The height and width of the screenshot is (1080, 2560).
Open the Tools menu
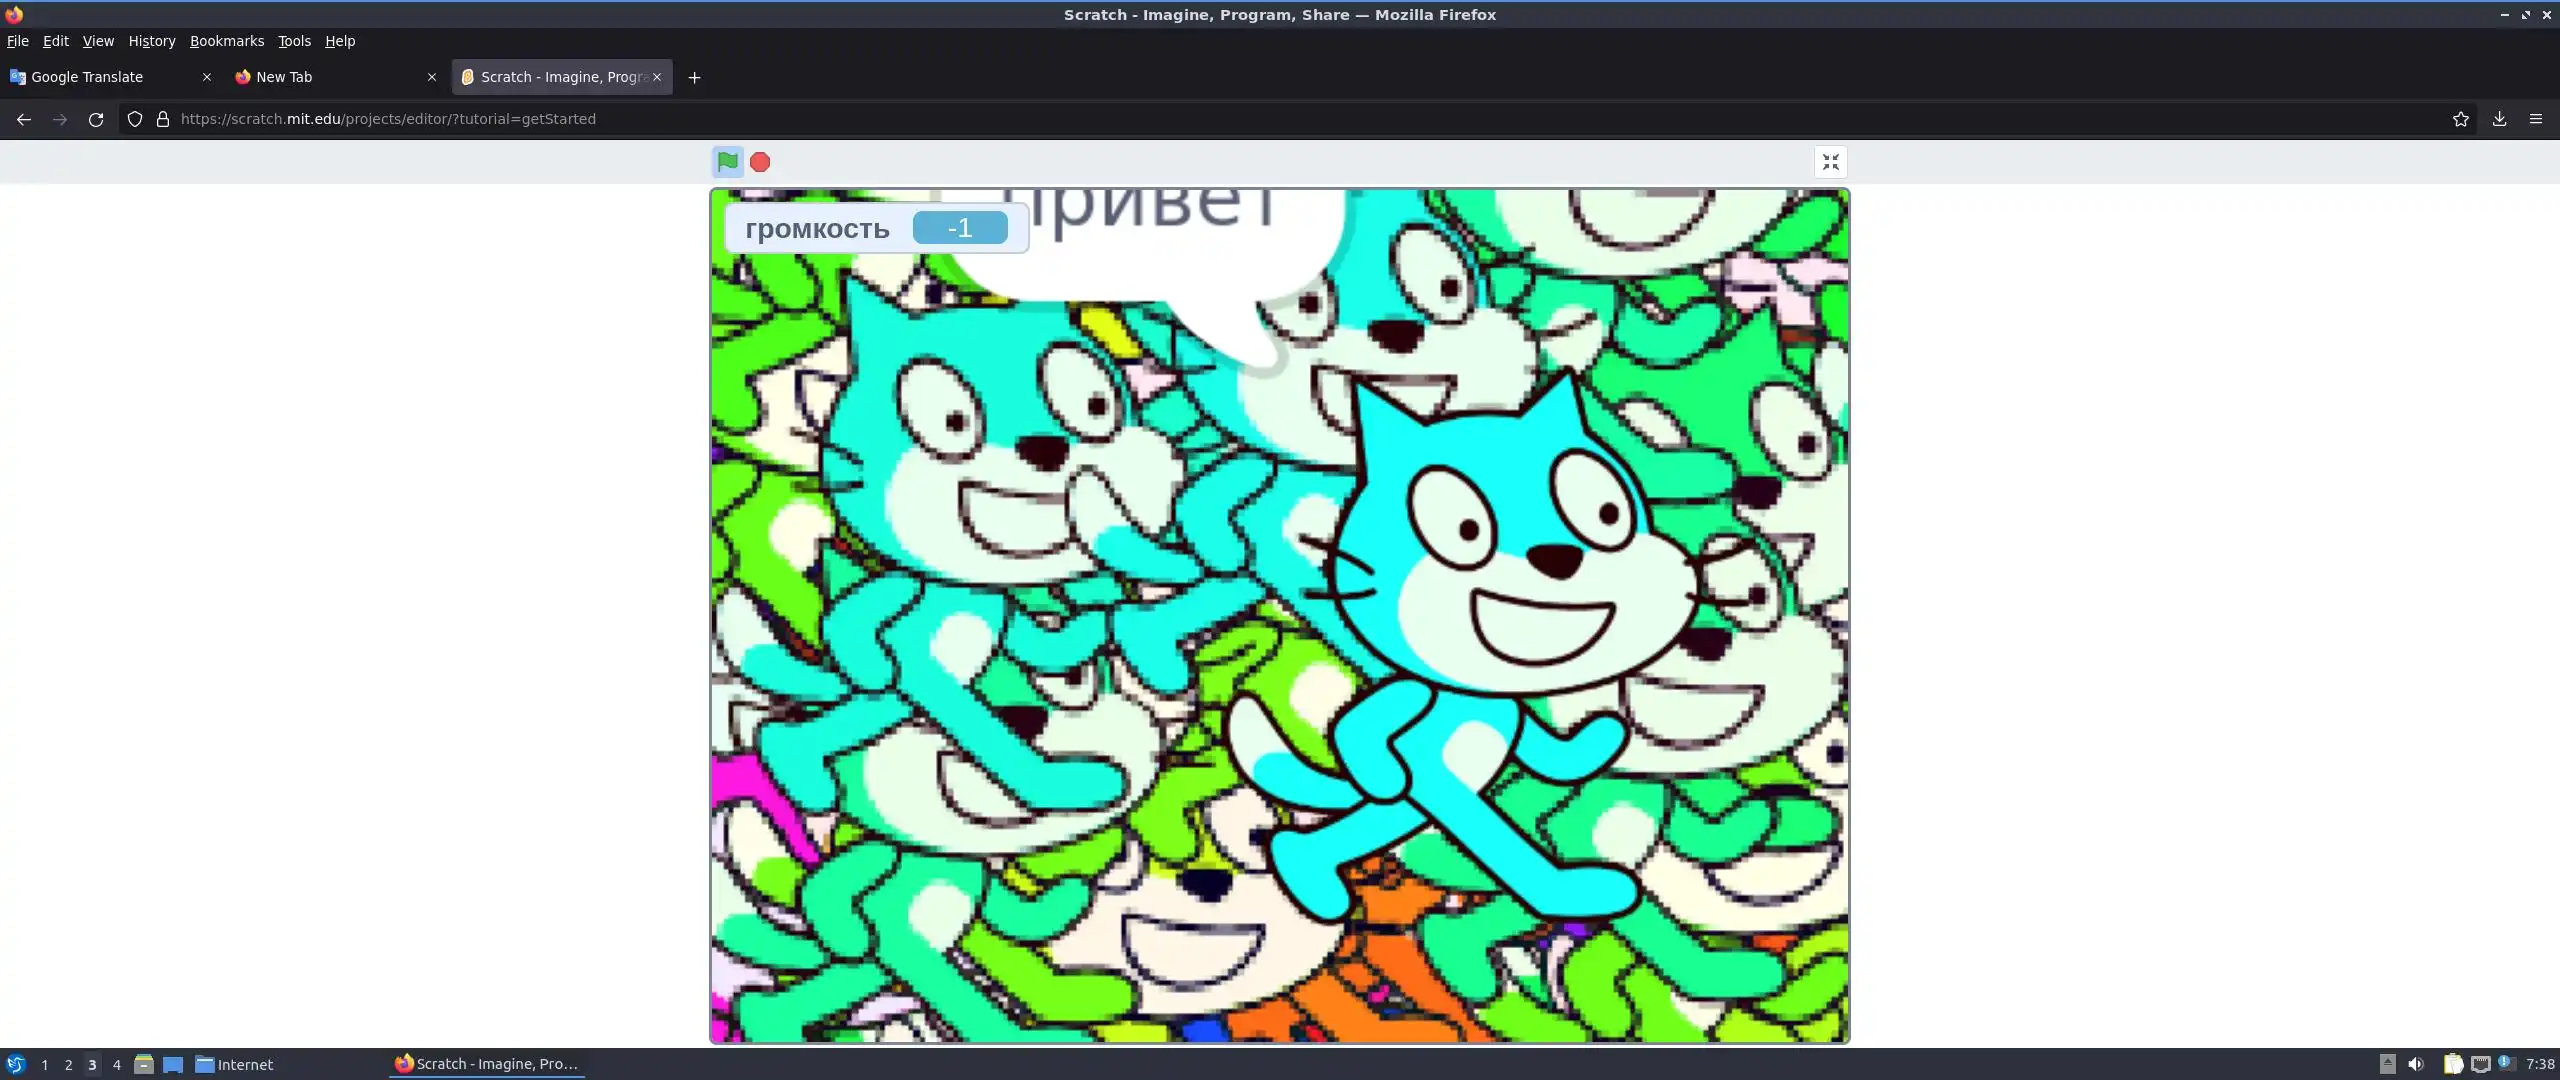click(x=294, y=41)
